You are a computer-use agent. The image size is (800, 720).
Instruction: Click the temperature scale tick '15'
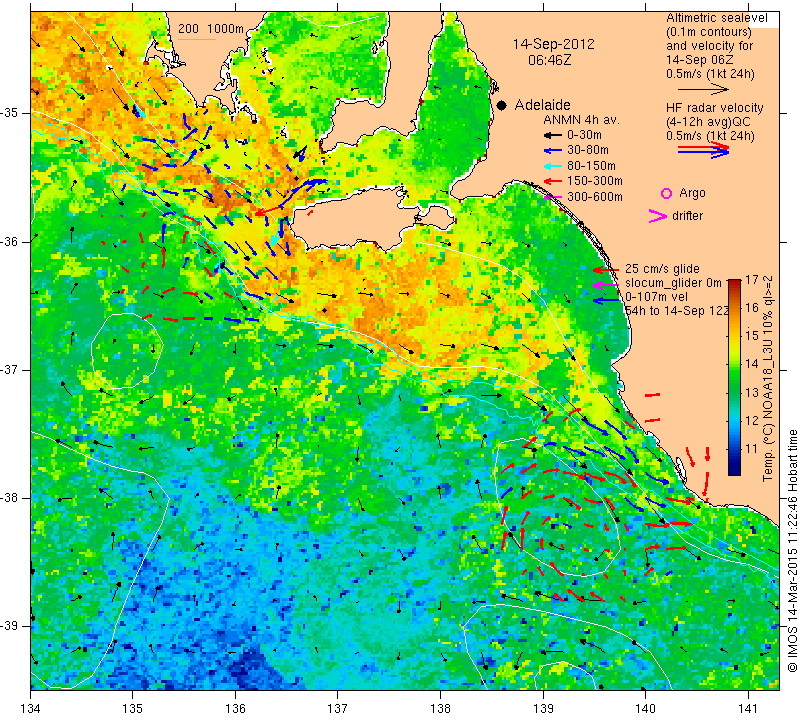click(x=752, y=336)
